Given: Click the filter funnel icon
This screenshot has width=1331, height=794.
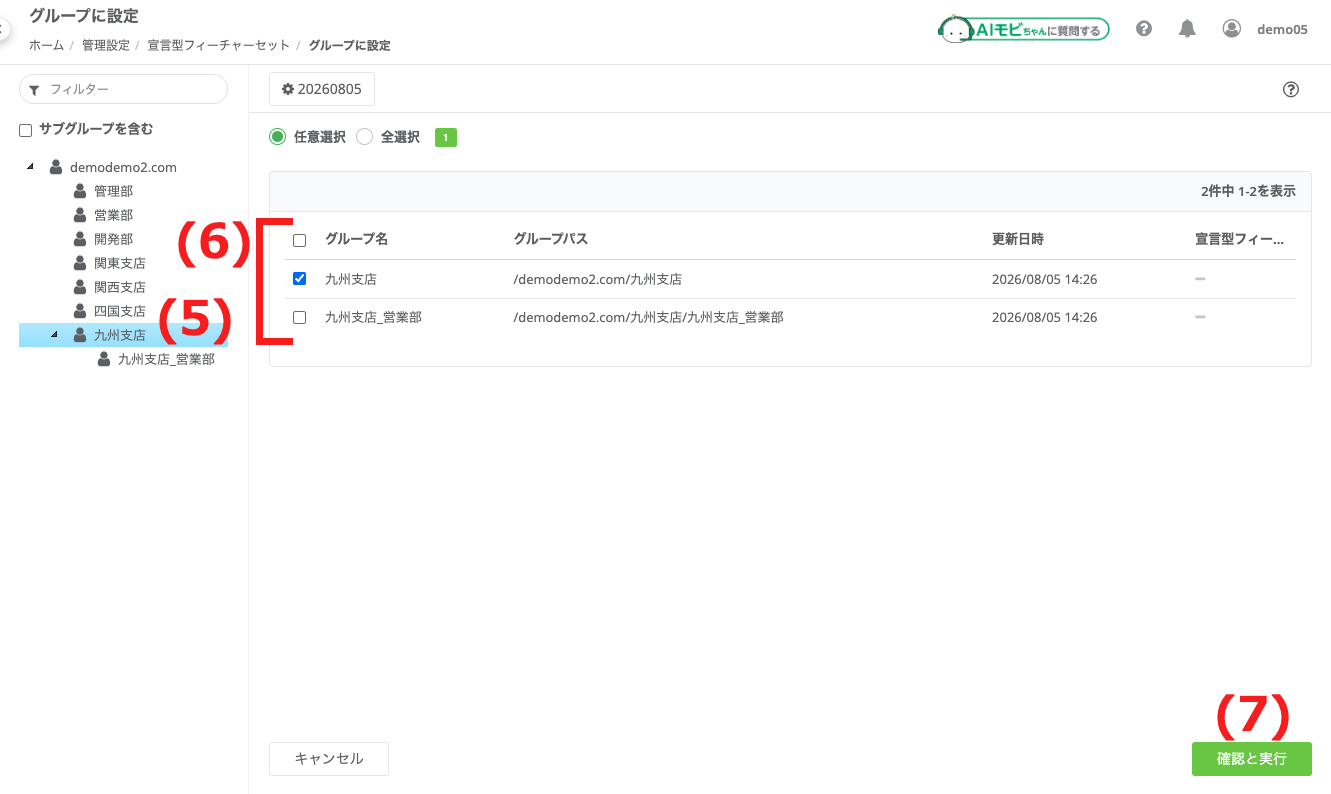Looking at the screenshot, I should click(35, 90).
